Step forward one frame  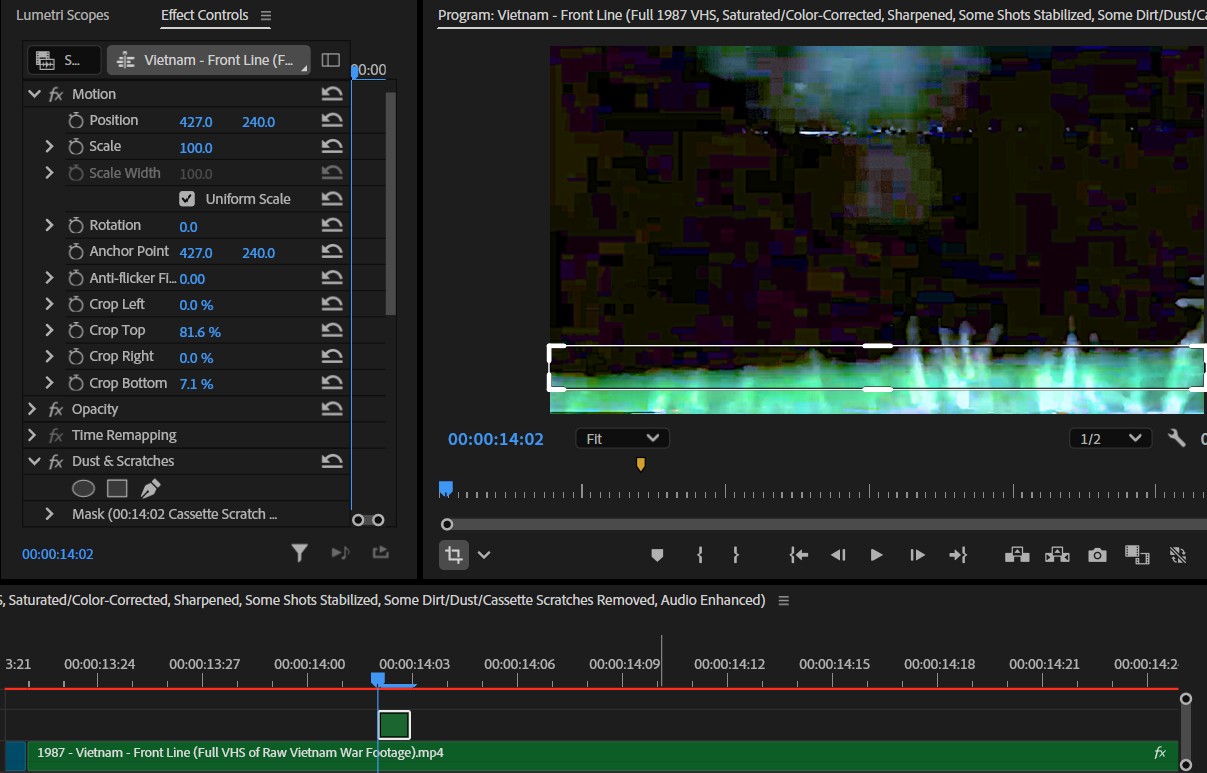pos(917,555)
